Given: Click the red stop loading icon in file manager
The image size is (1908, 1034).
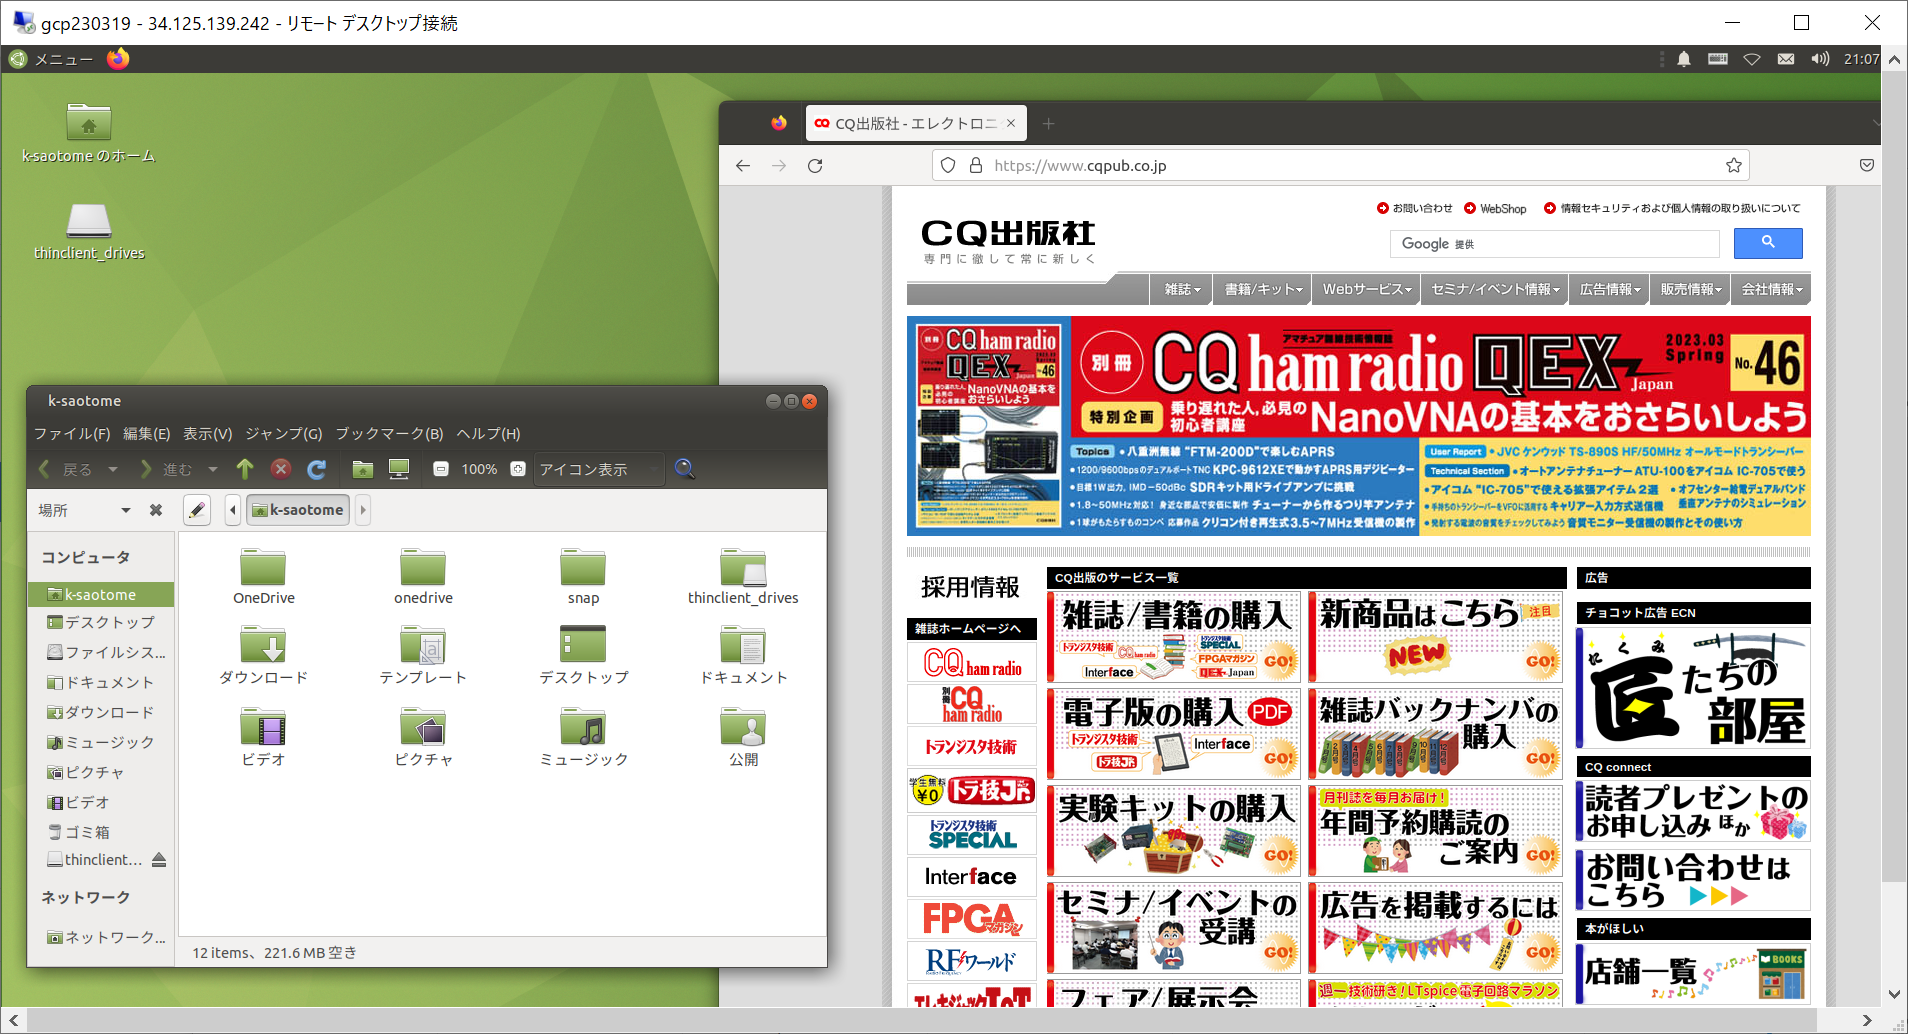Looking at the screenshot, I should [x=281, y=469].
